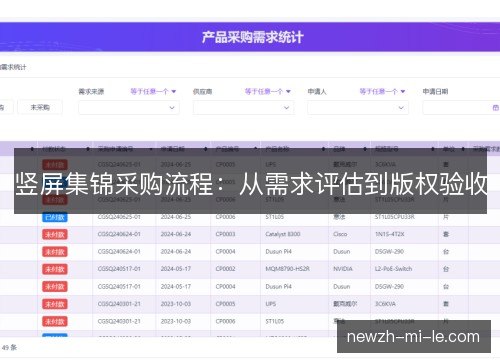Change the 等于任意一个 operator for 供应商
The image size is (500, 362).
point(268,91)
